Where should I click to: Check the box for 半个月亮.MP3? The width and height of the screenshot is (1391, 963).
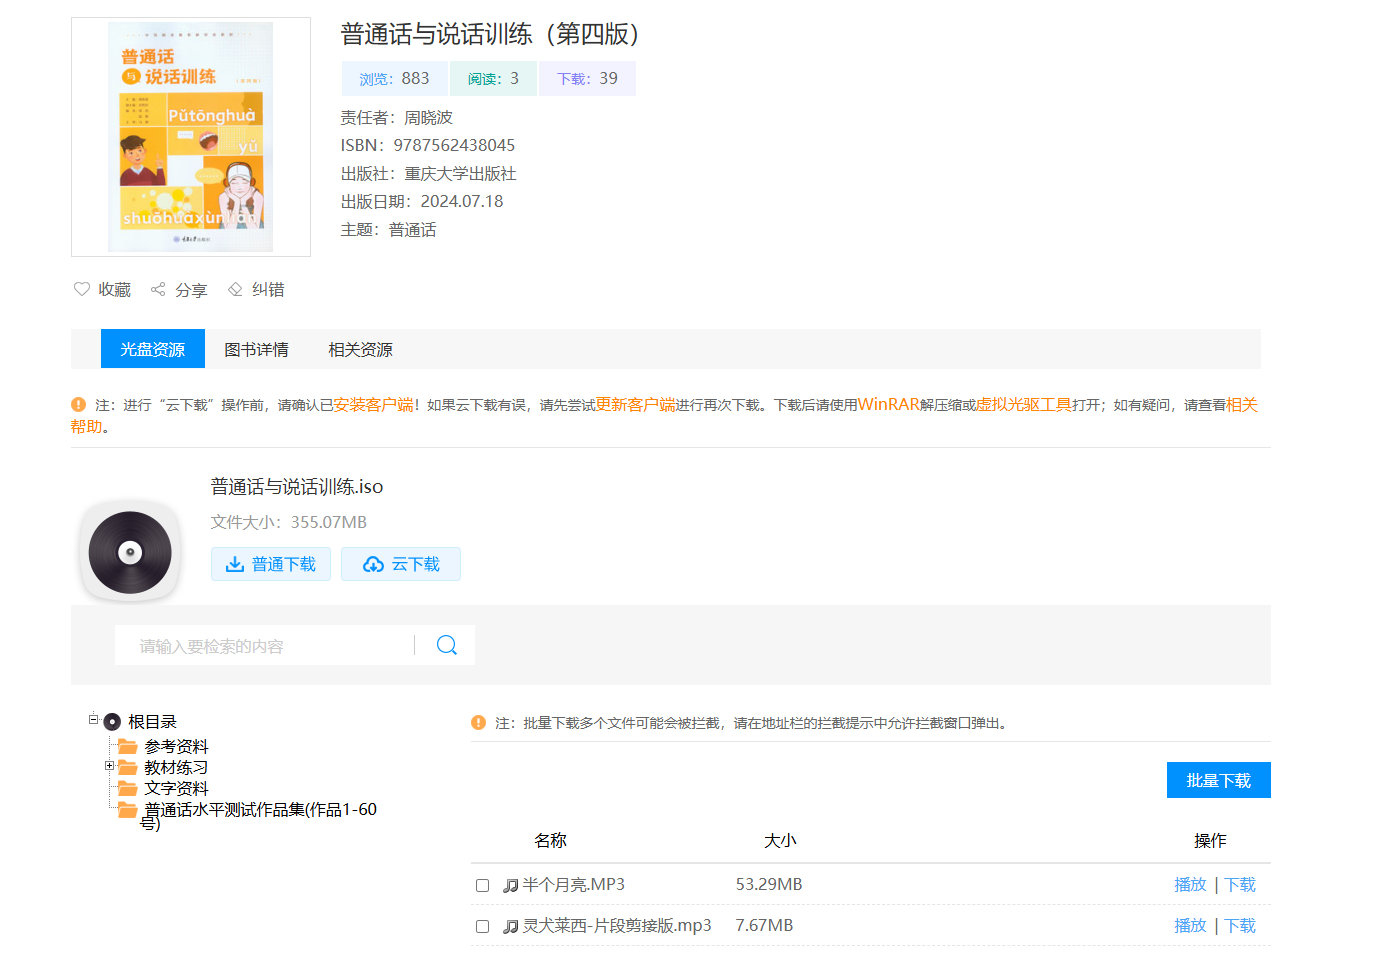pos(482,886)
